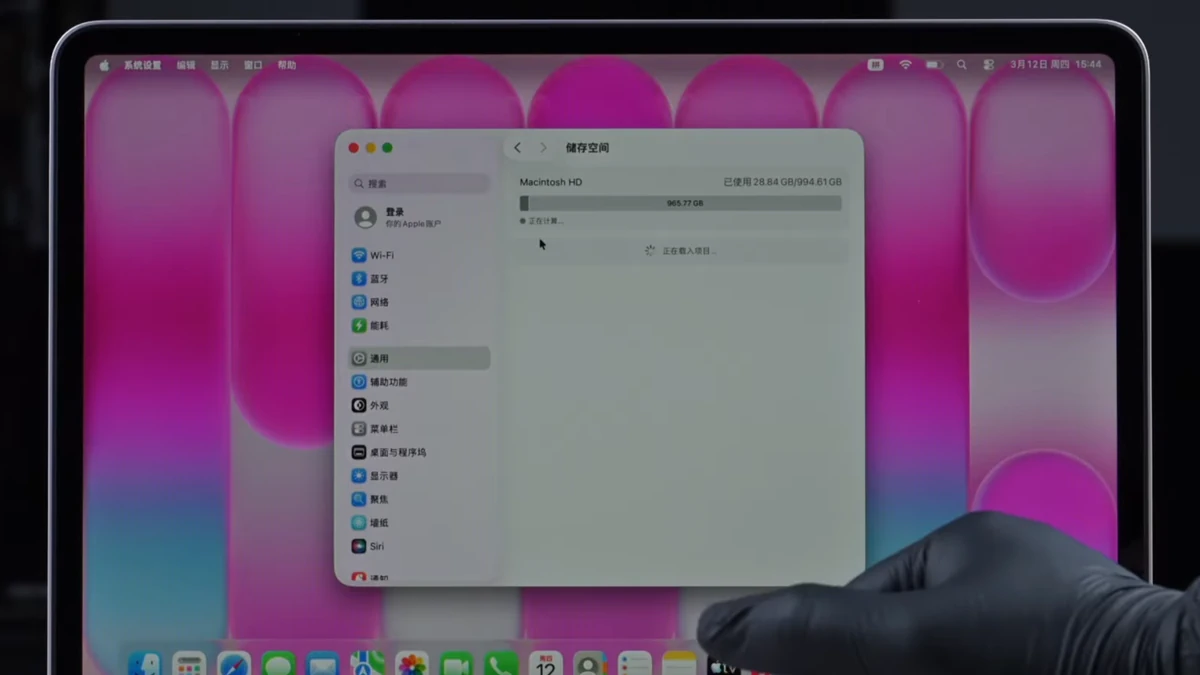1200x675 pixels.
Task: Select 通用 in the sidebar
Action: click(419, 358)
